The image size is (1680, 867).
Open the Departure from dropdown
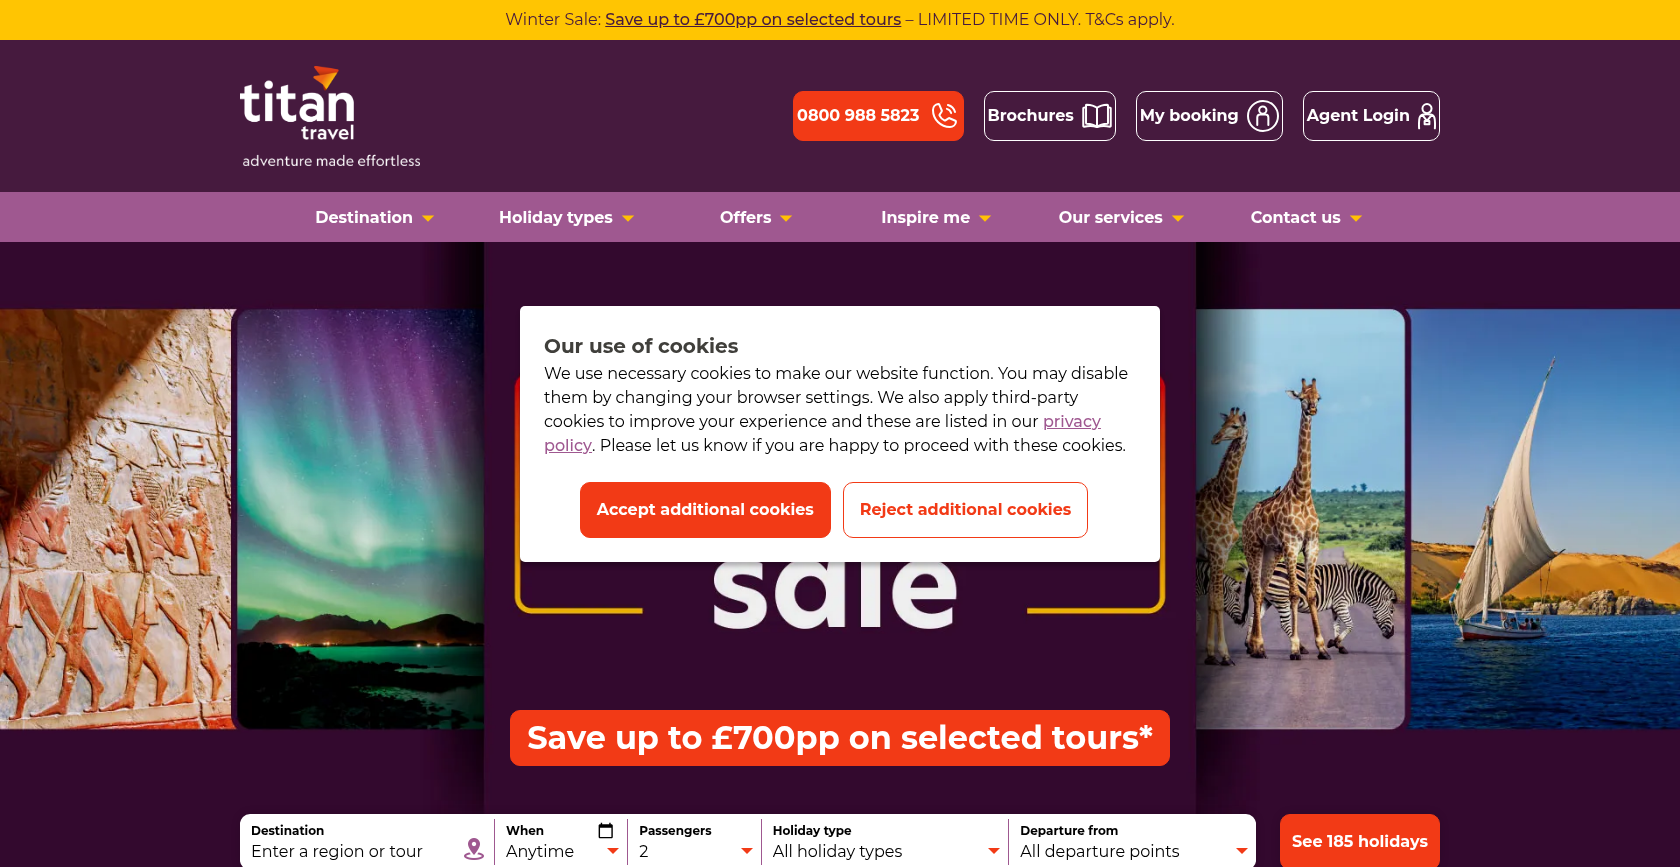point(1133,851)
